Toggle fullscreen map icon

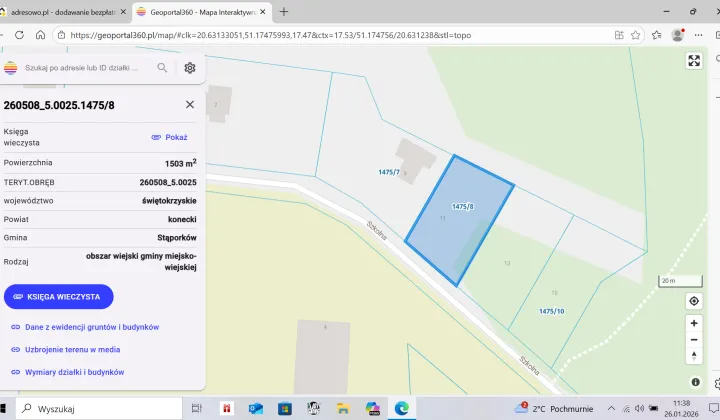click(x=694, y=61)
